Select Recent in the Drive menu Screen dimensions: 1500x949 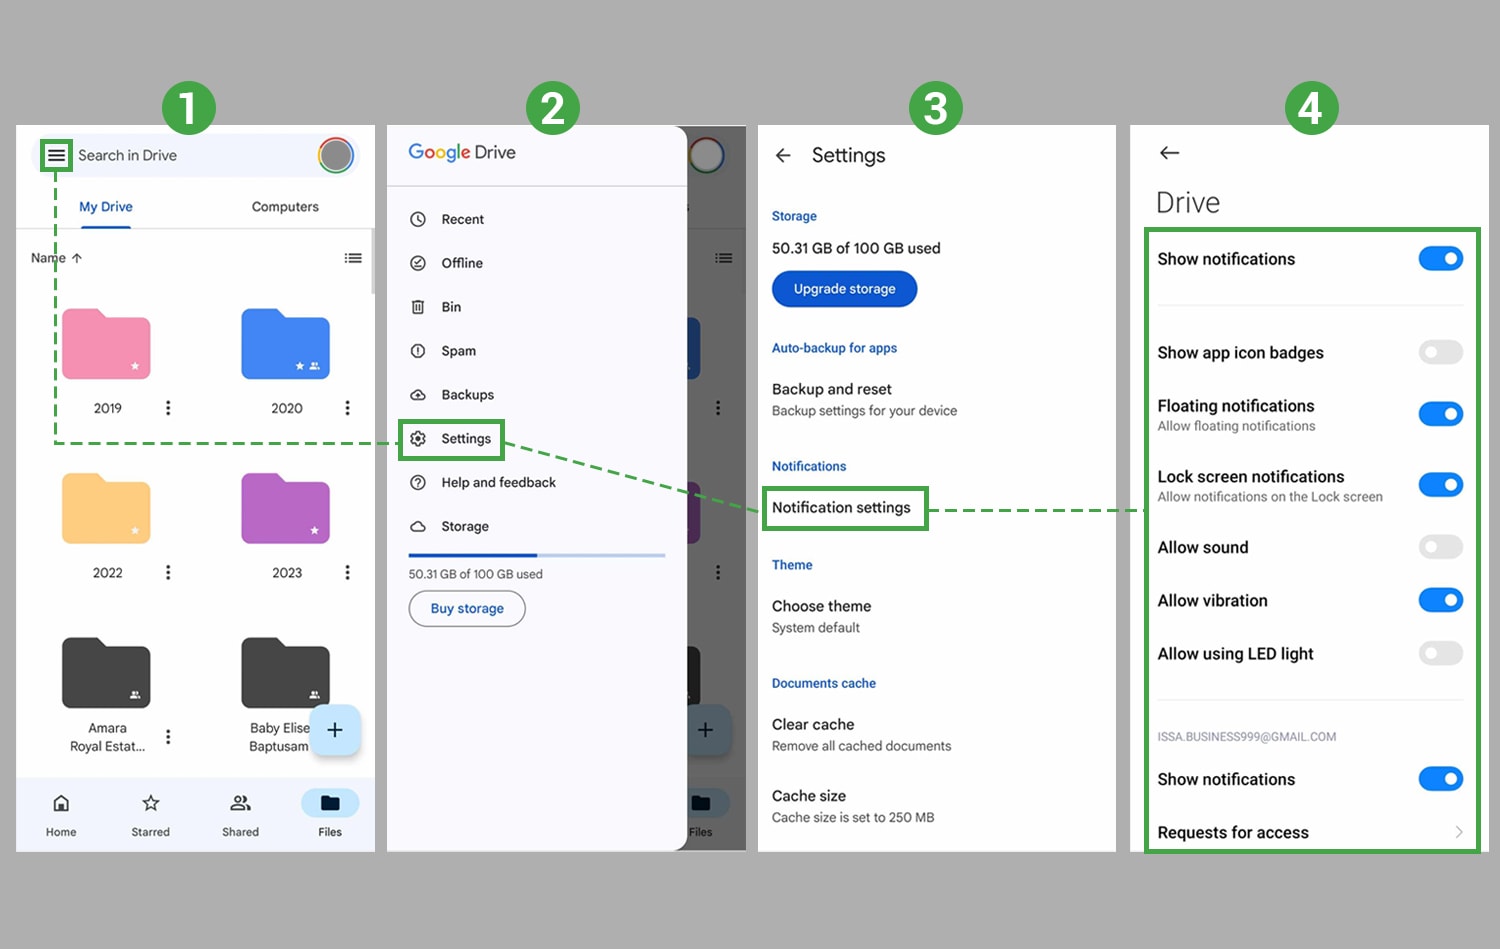click(x=463, y=219)
